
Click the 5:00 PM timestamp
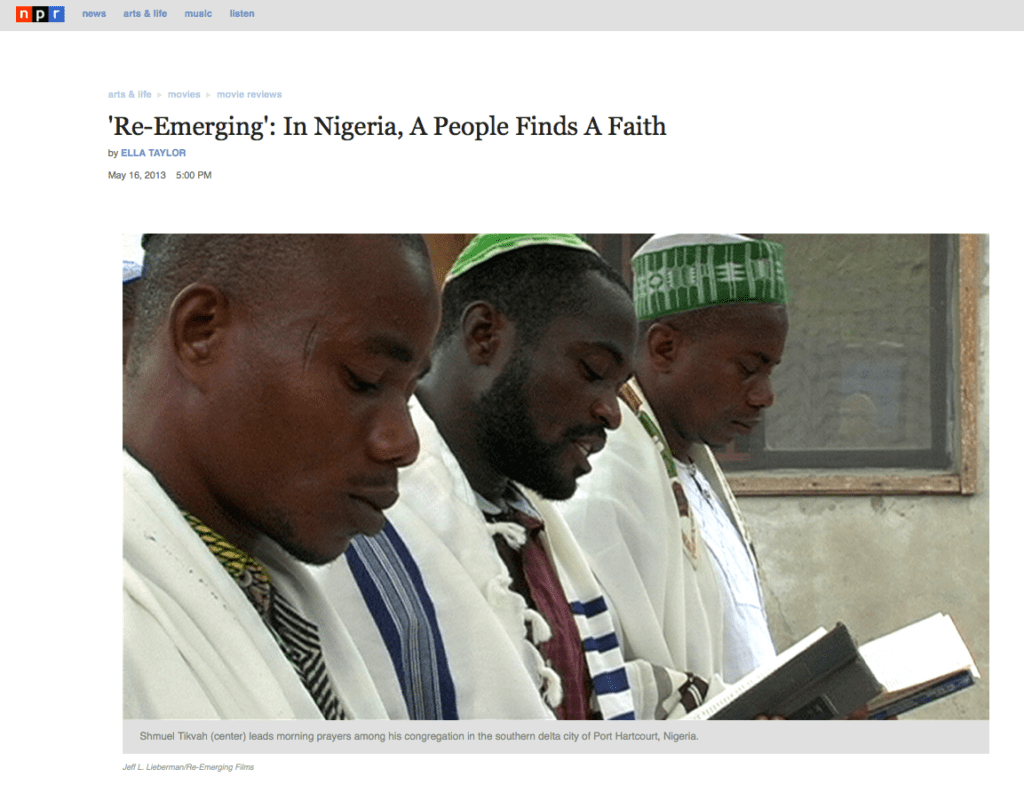coord(193,175)
